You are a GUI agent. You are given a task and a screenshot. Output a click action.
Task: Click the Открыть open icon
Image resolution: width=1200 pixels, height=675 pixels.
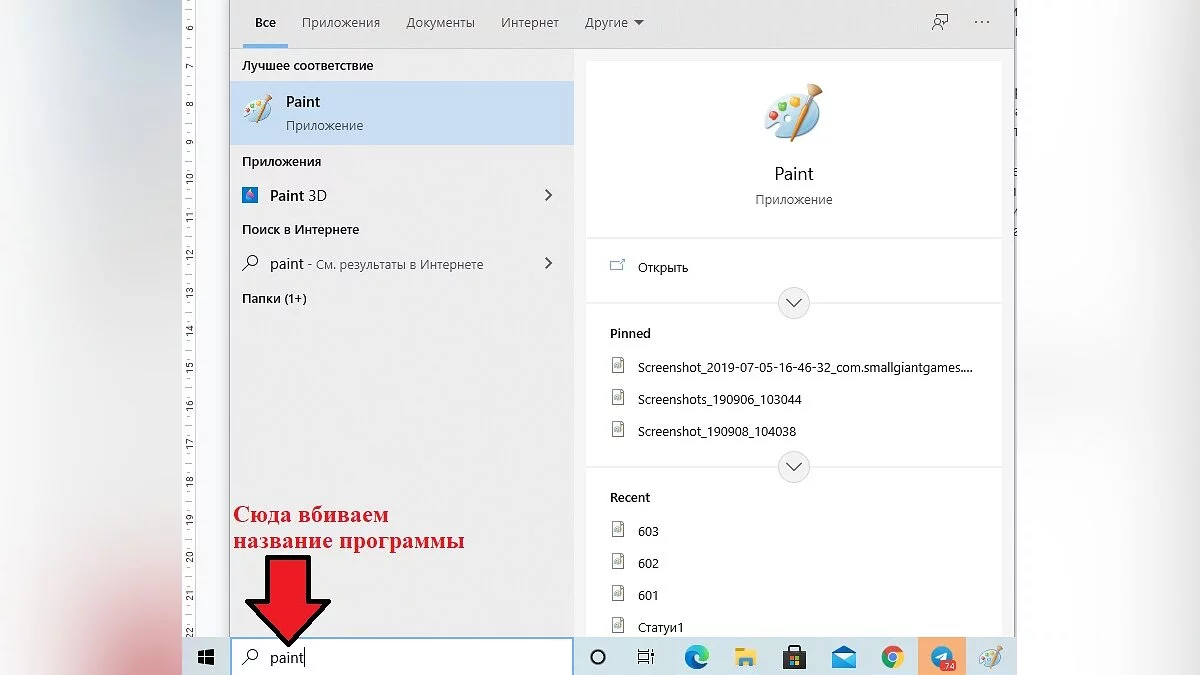(x=618, y=266)
